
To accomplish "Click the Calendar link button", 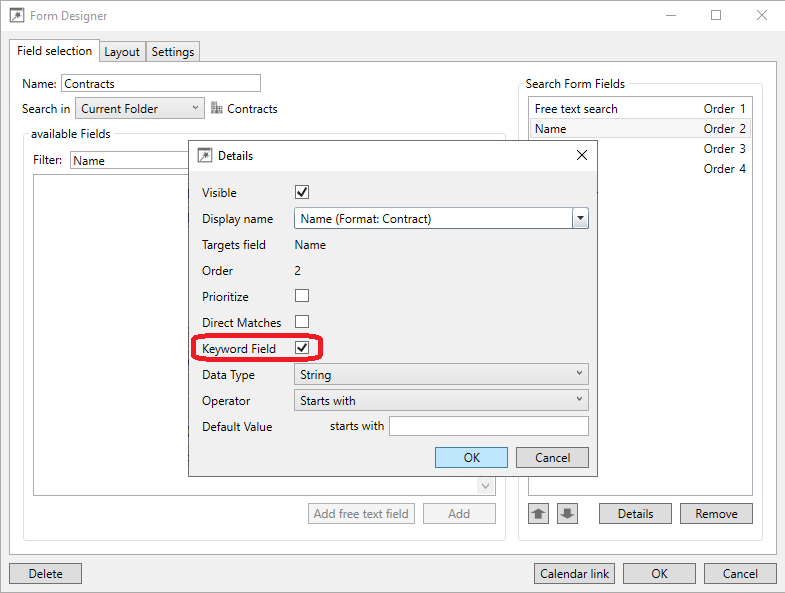I will 575,574.
